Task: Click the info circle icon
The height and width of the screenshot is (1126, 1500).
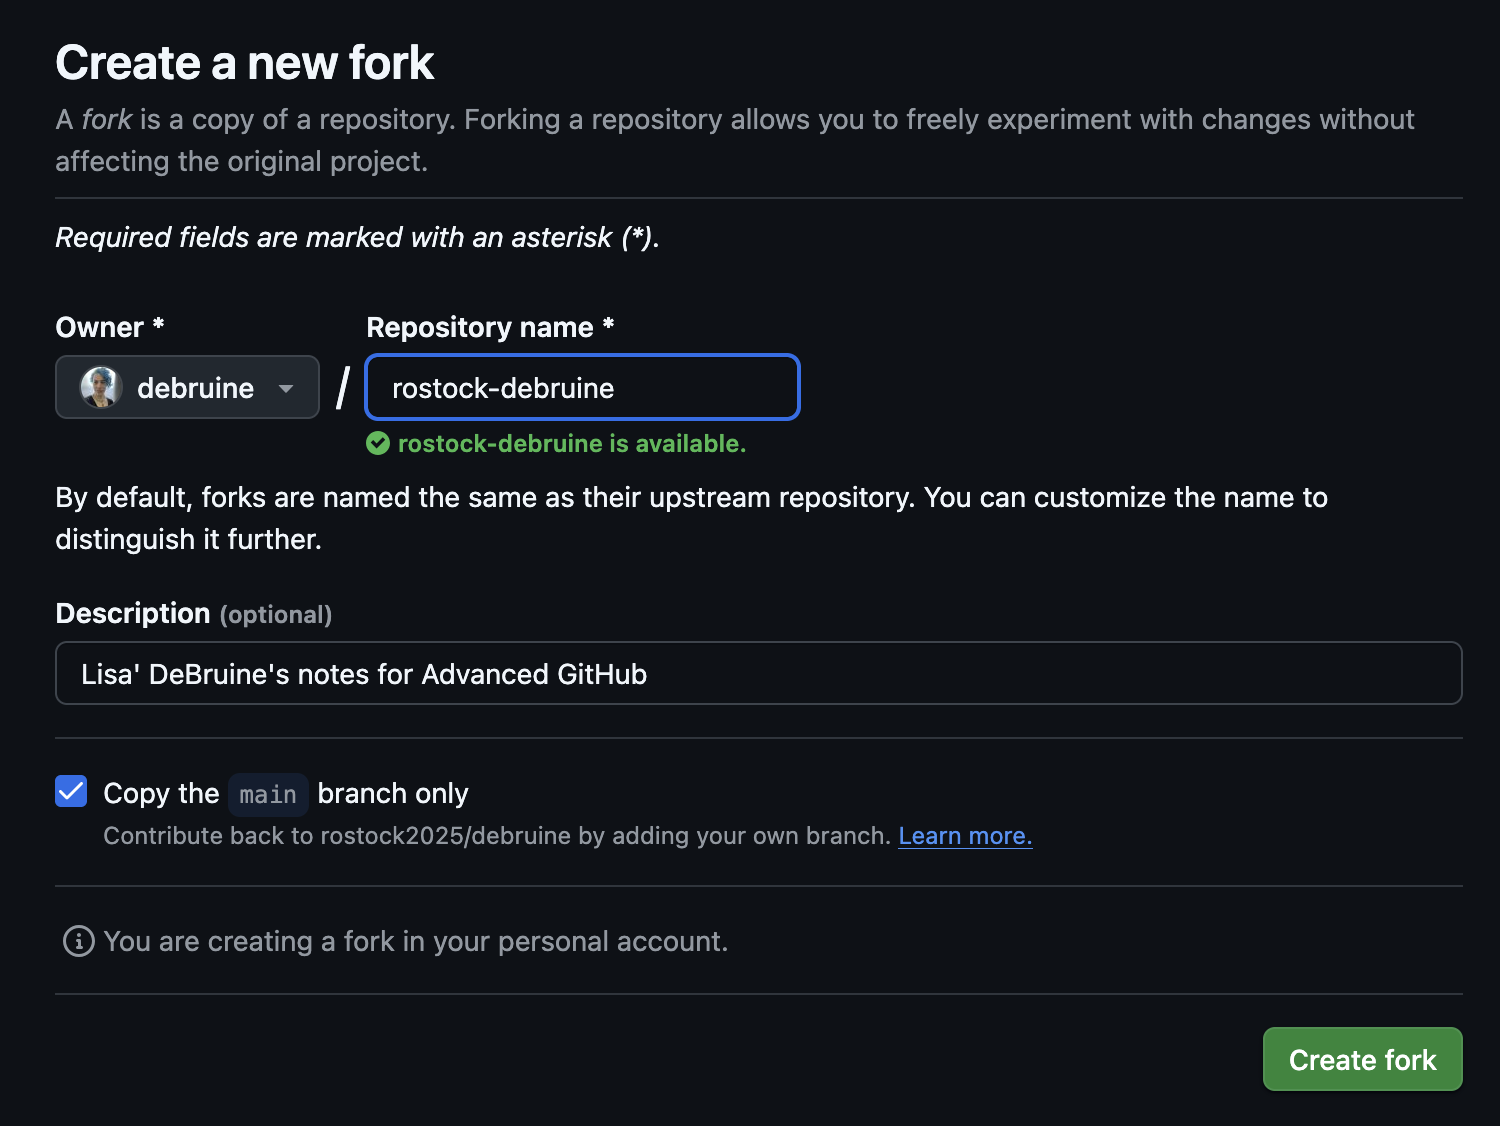Action: (x=78, y=941)
